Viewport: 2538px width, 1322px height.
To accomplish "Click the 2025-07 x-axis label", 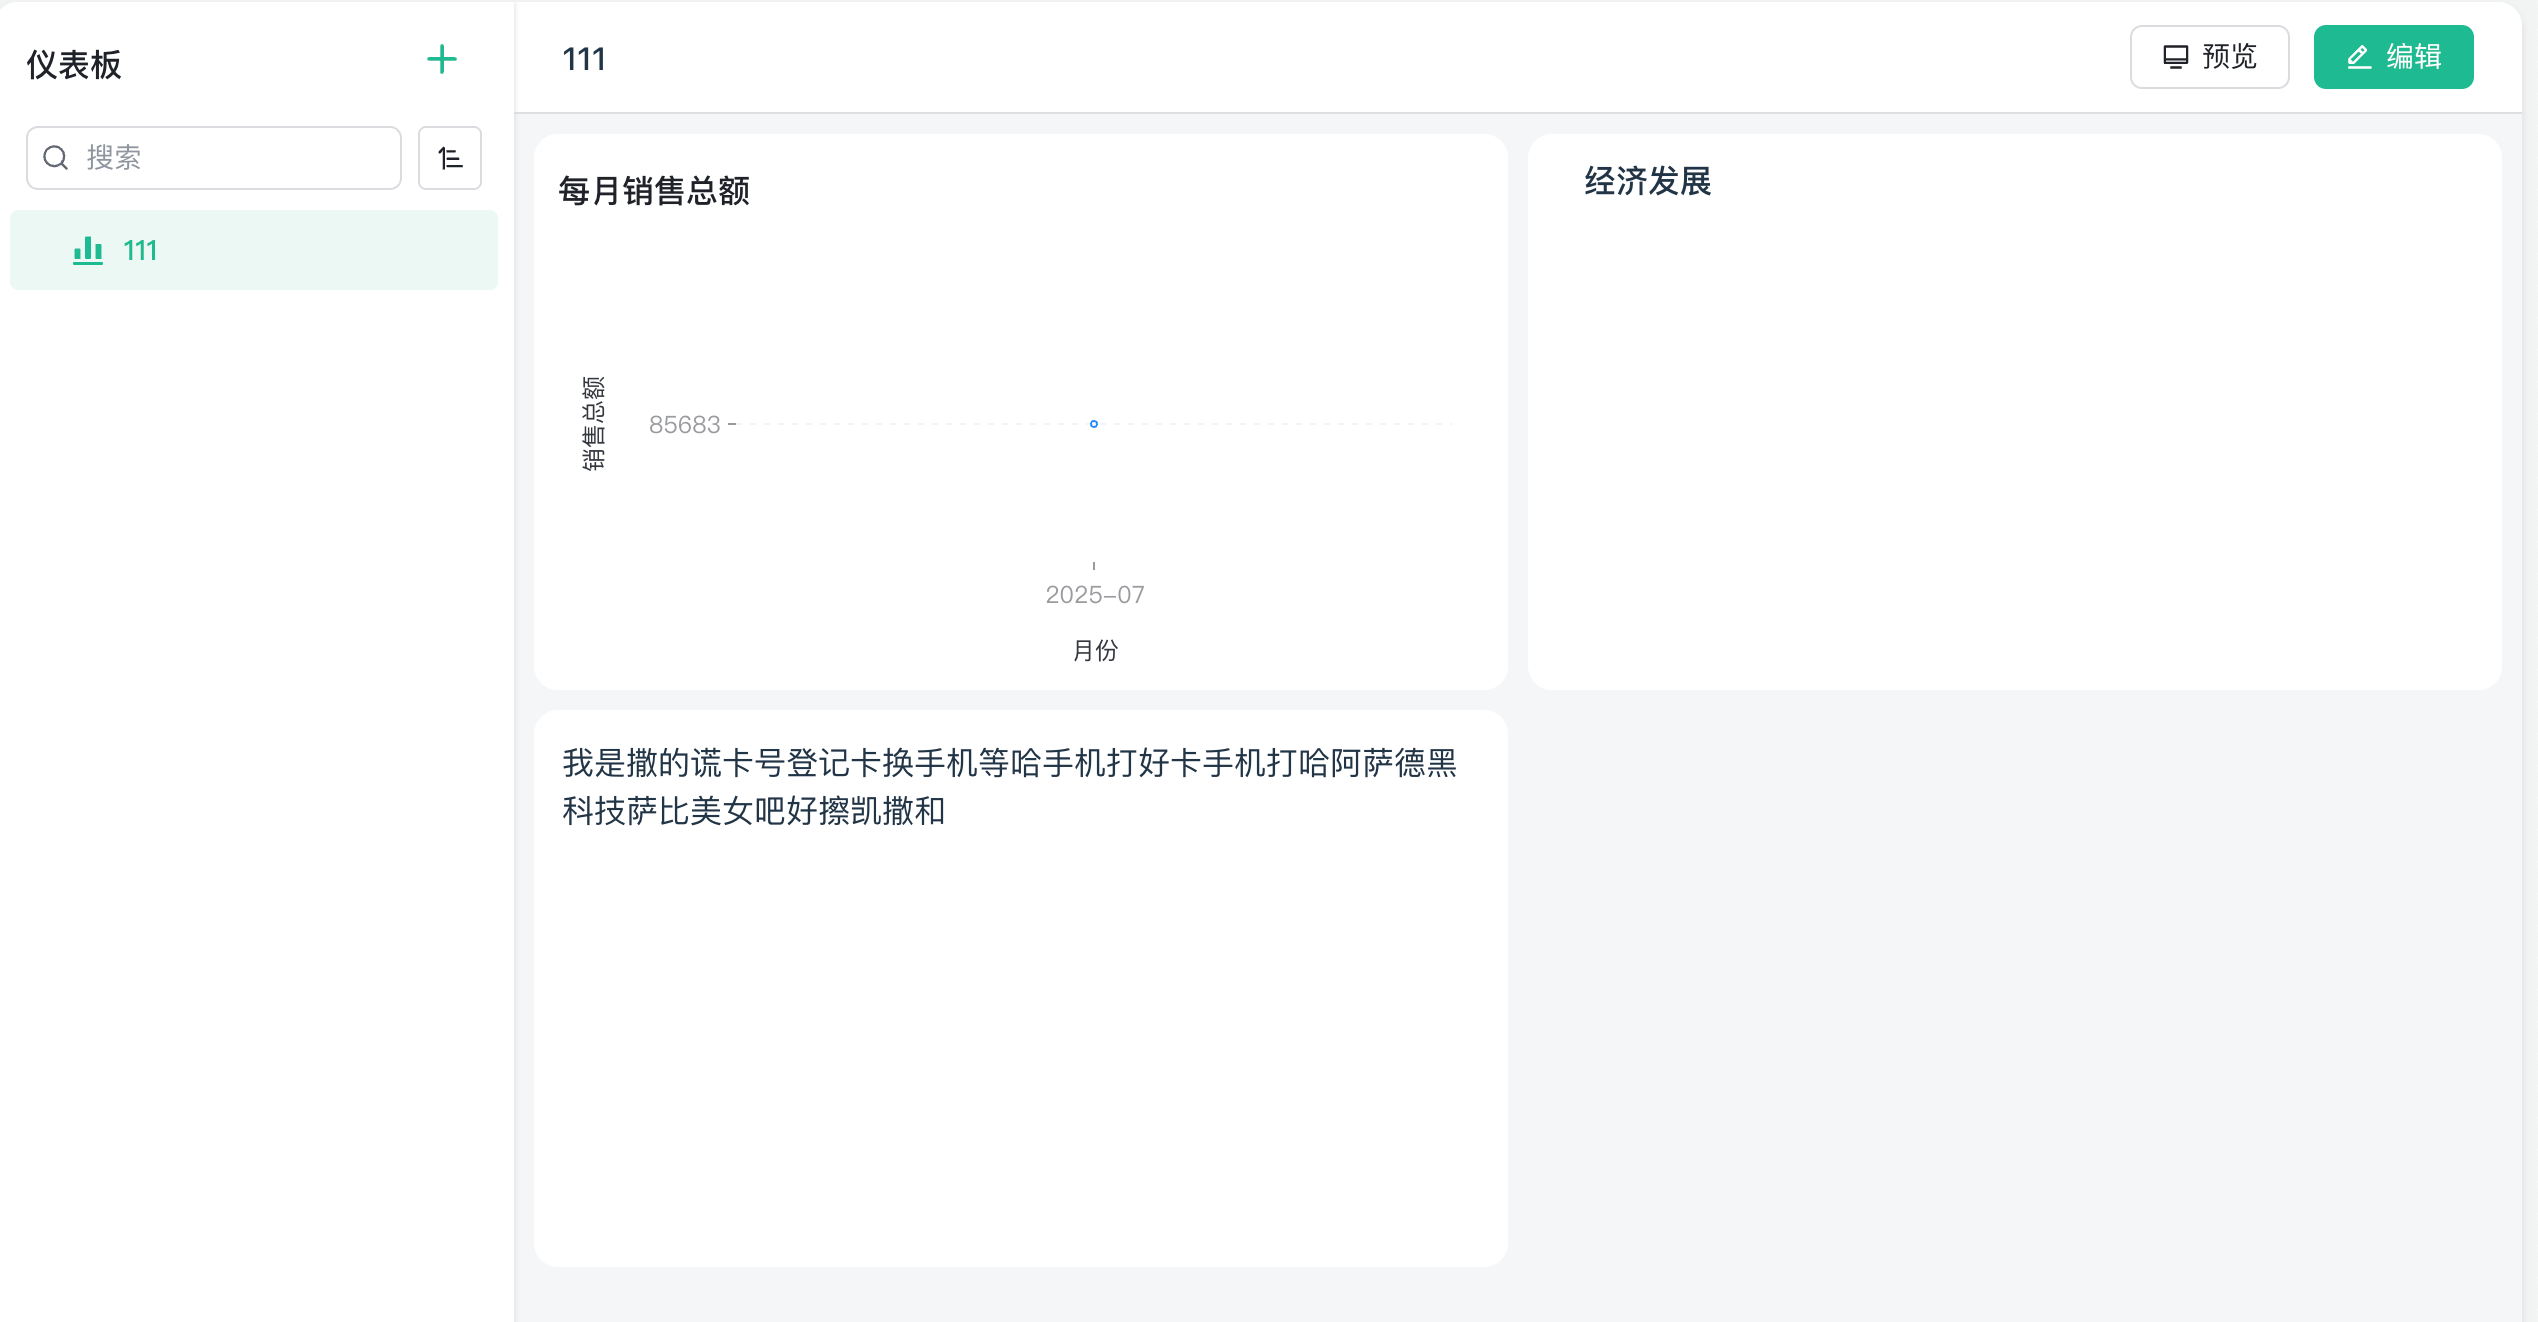I will pos(1094,595).
